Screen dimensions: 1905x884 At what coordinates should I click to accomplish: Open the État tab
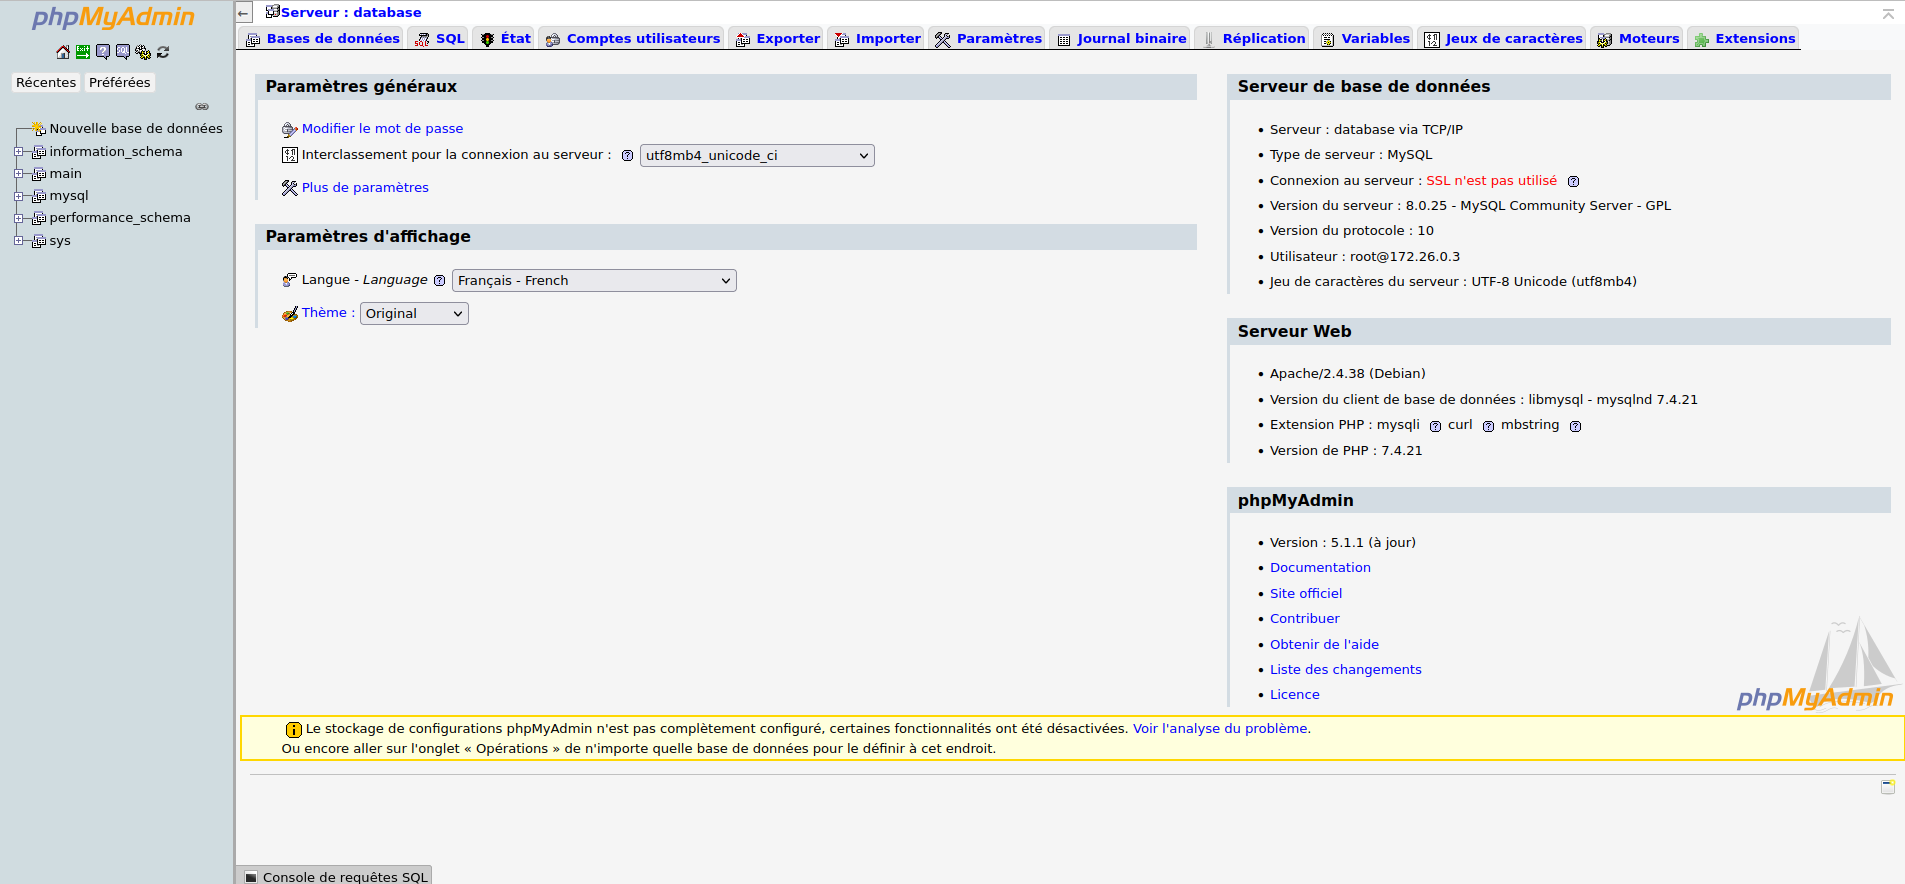[x=504, y=39]
